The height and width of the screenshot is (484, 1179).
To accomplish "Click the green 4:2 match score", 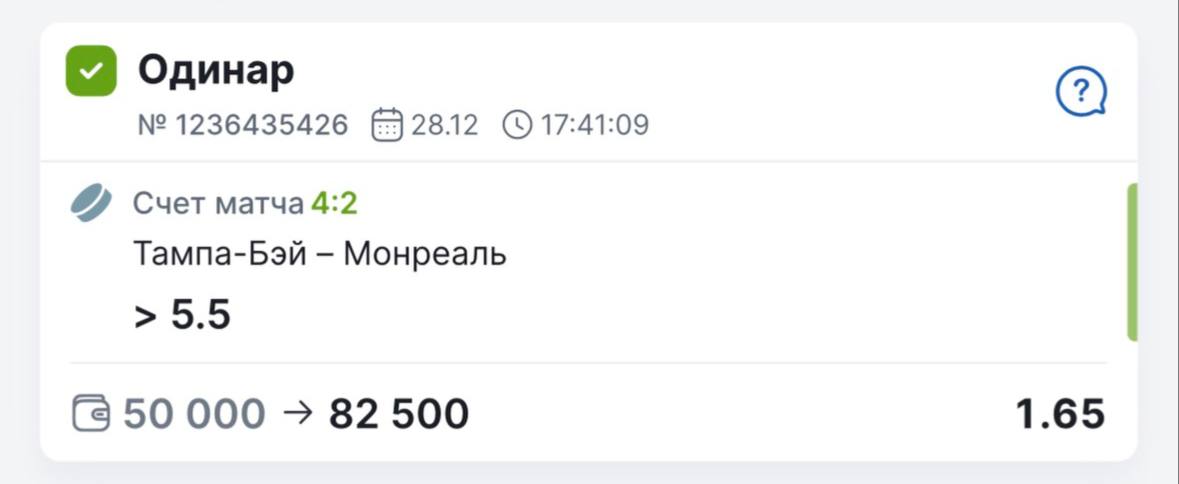I will tap(334, 204).
